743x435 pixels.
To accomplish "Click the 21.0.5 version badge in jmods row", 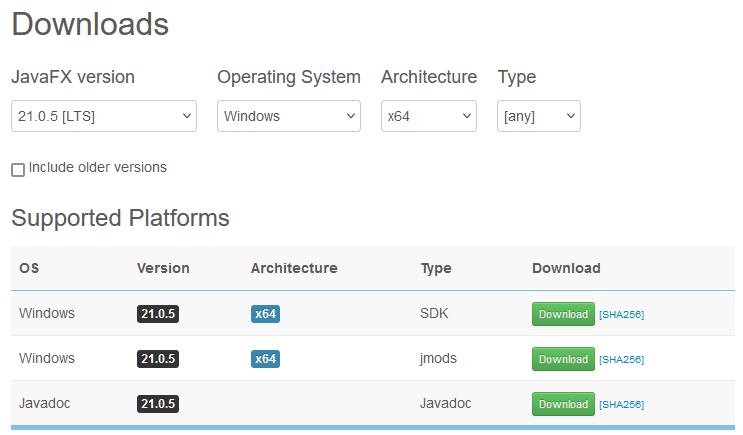I will [x=158, y=359].
